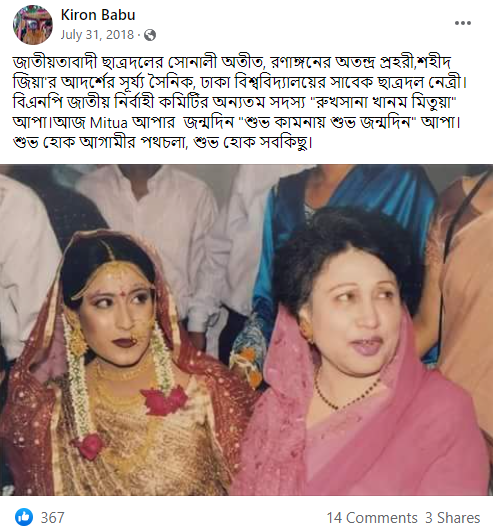Click the July 31, 2018 timestamp
The width and height of the screenshot is (493, 531).
click(x=97, y=35)
